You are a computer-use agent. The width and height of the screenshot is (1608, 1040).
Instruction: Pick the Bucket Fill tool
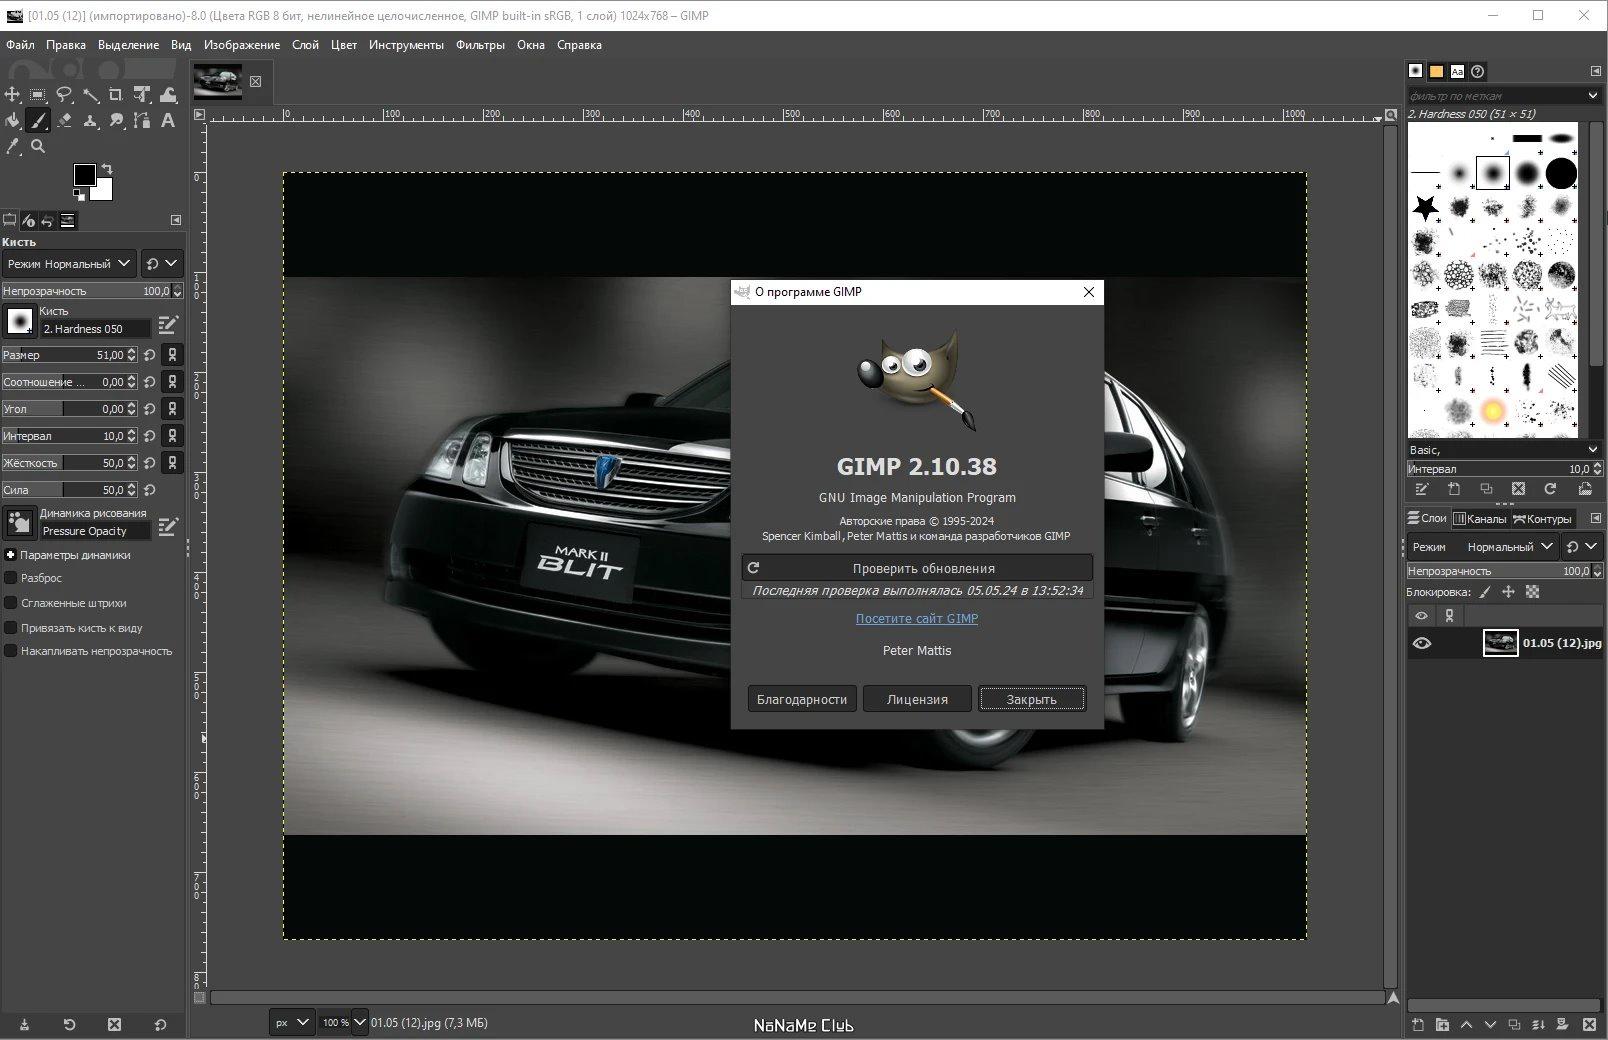[12, 121]
